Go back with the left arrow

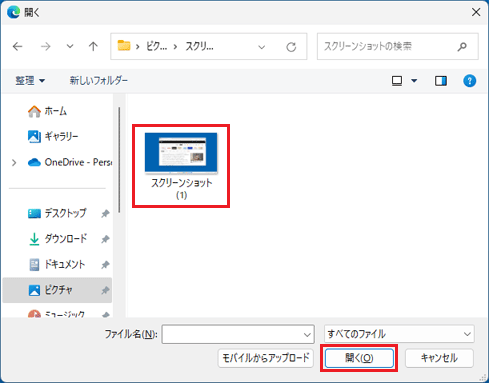(17, 46)
